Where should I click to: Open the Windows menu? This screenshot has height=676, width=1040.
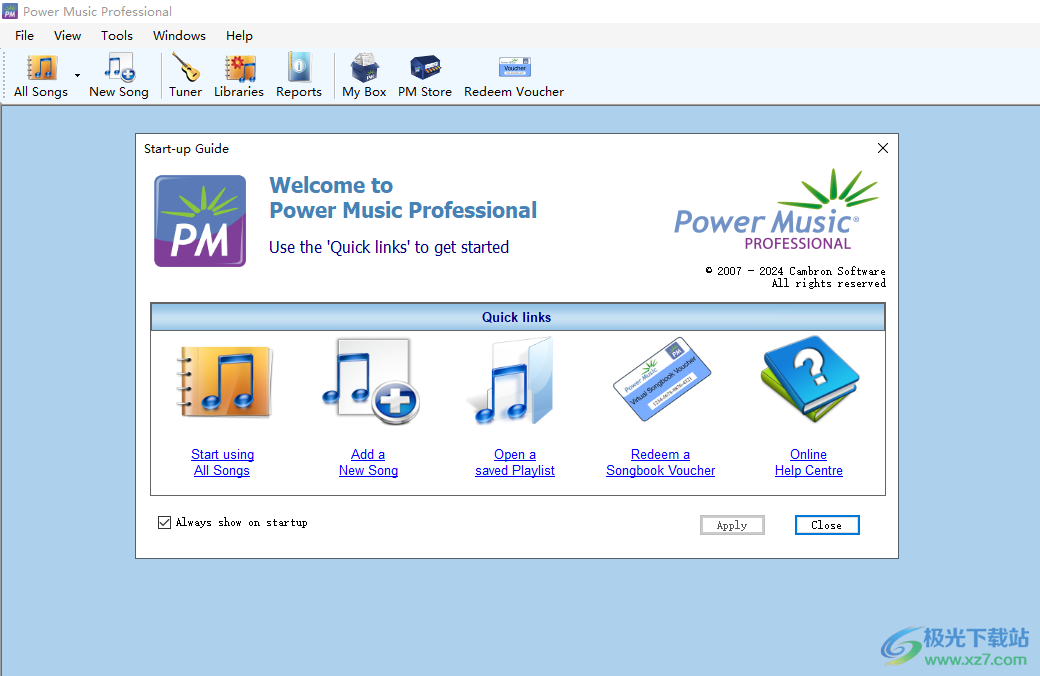coord(179,35)
